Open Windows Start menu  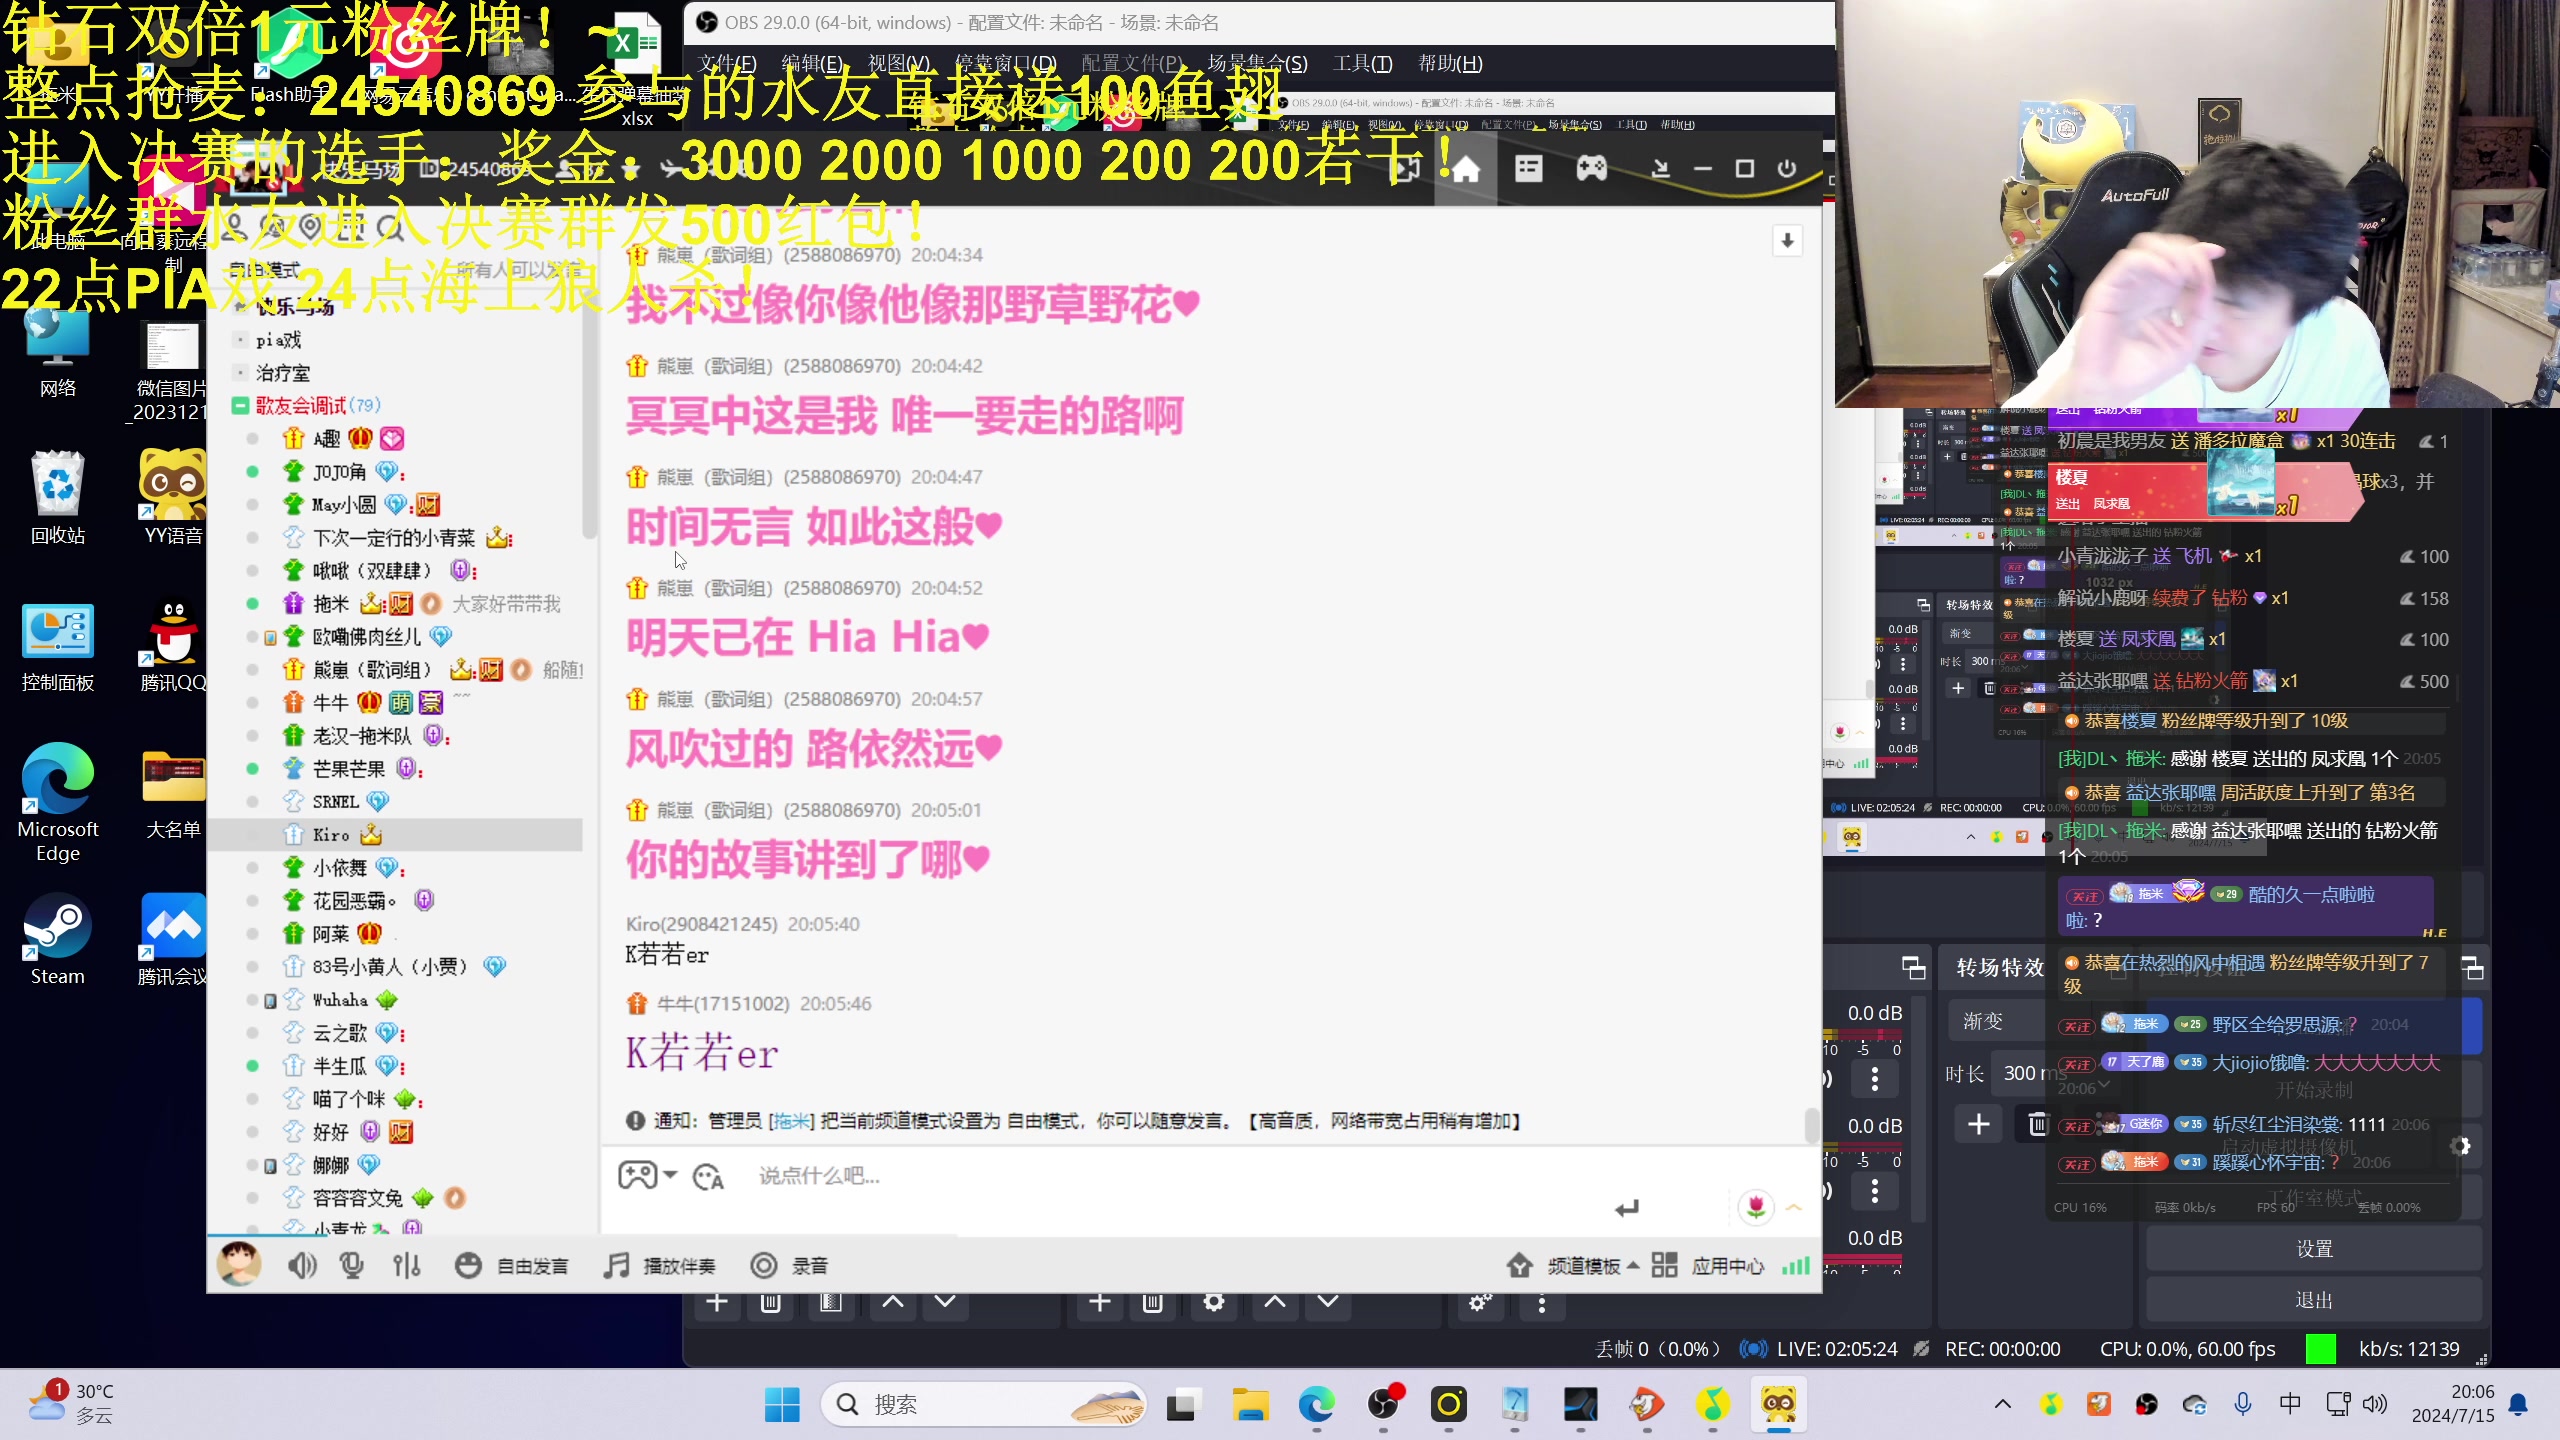[x=781, y=1405]
